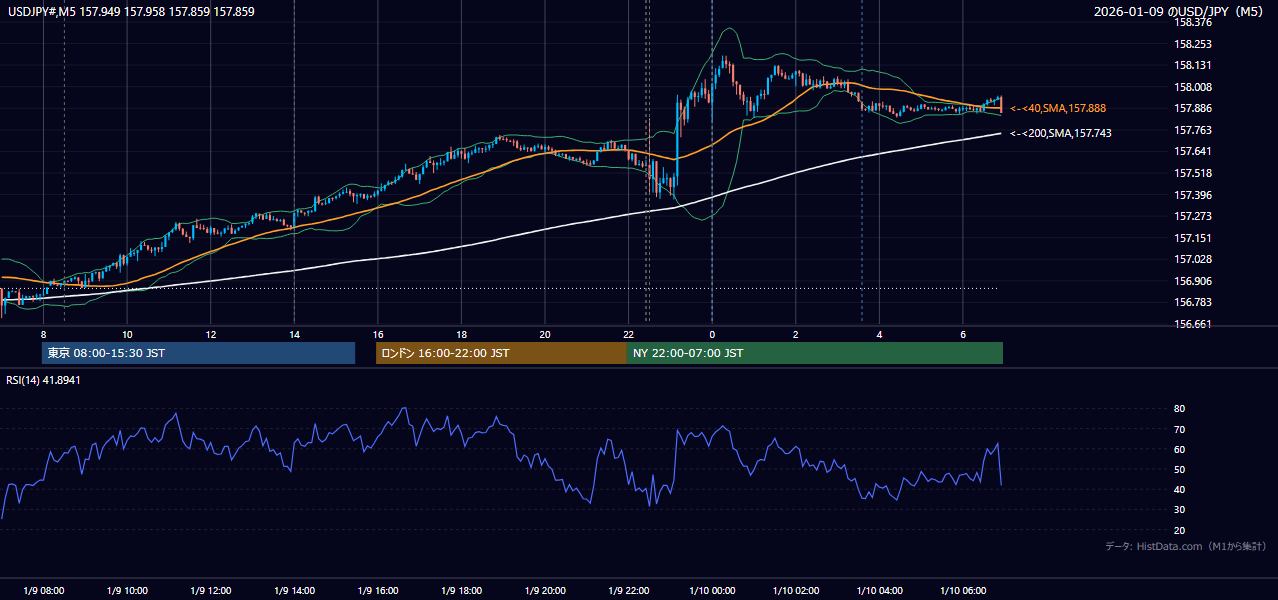Screen dimensions: 1278x600
Task: Click the bottom timestamp 1/9 20:00
Action: (x=544, y=590)
